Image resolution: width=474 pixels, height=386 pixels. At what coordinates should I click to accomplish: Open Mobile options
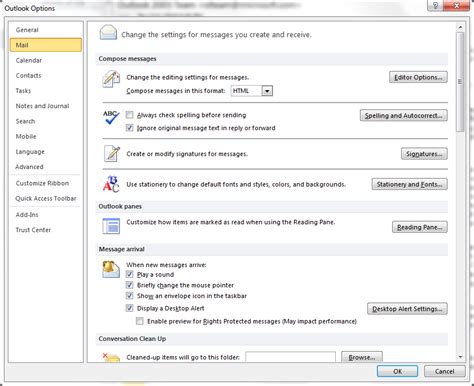(46, 136)
